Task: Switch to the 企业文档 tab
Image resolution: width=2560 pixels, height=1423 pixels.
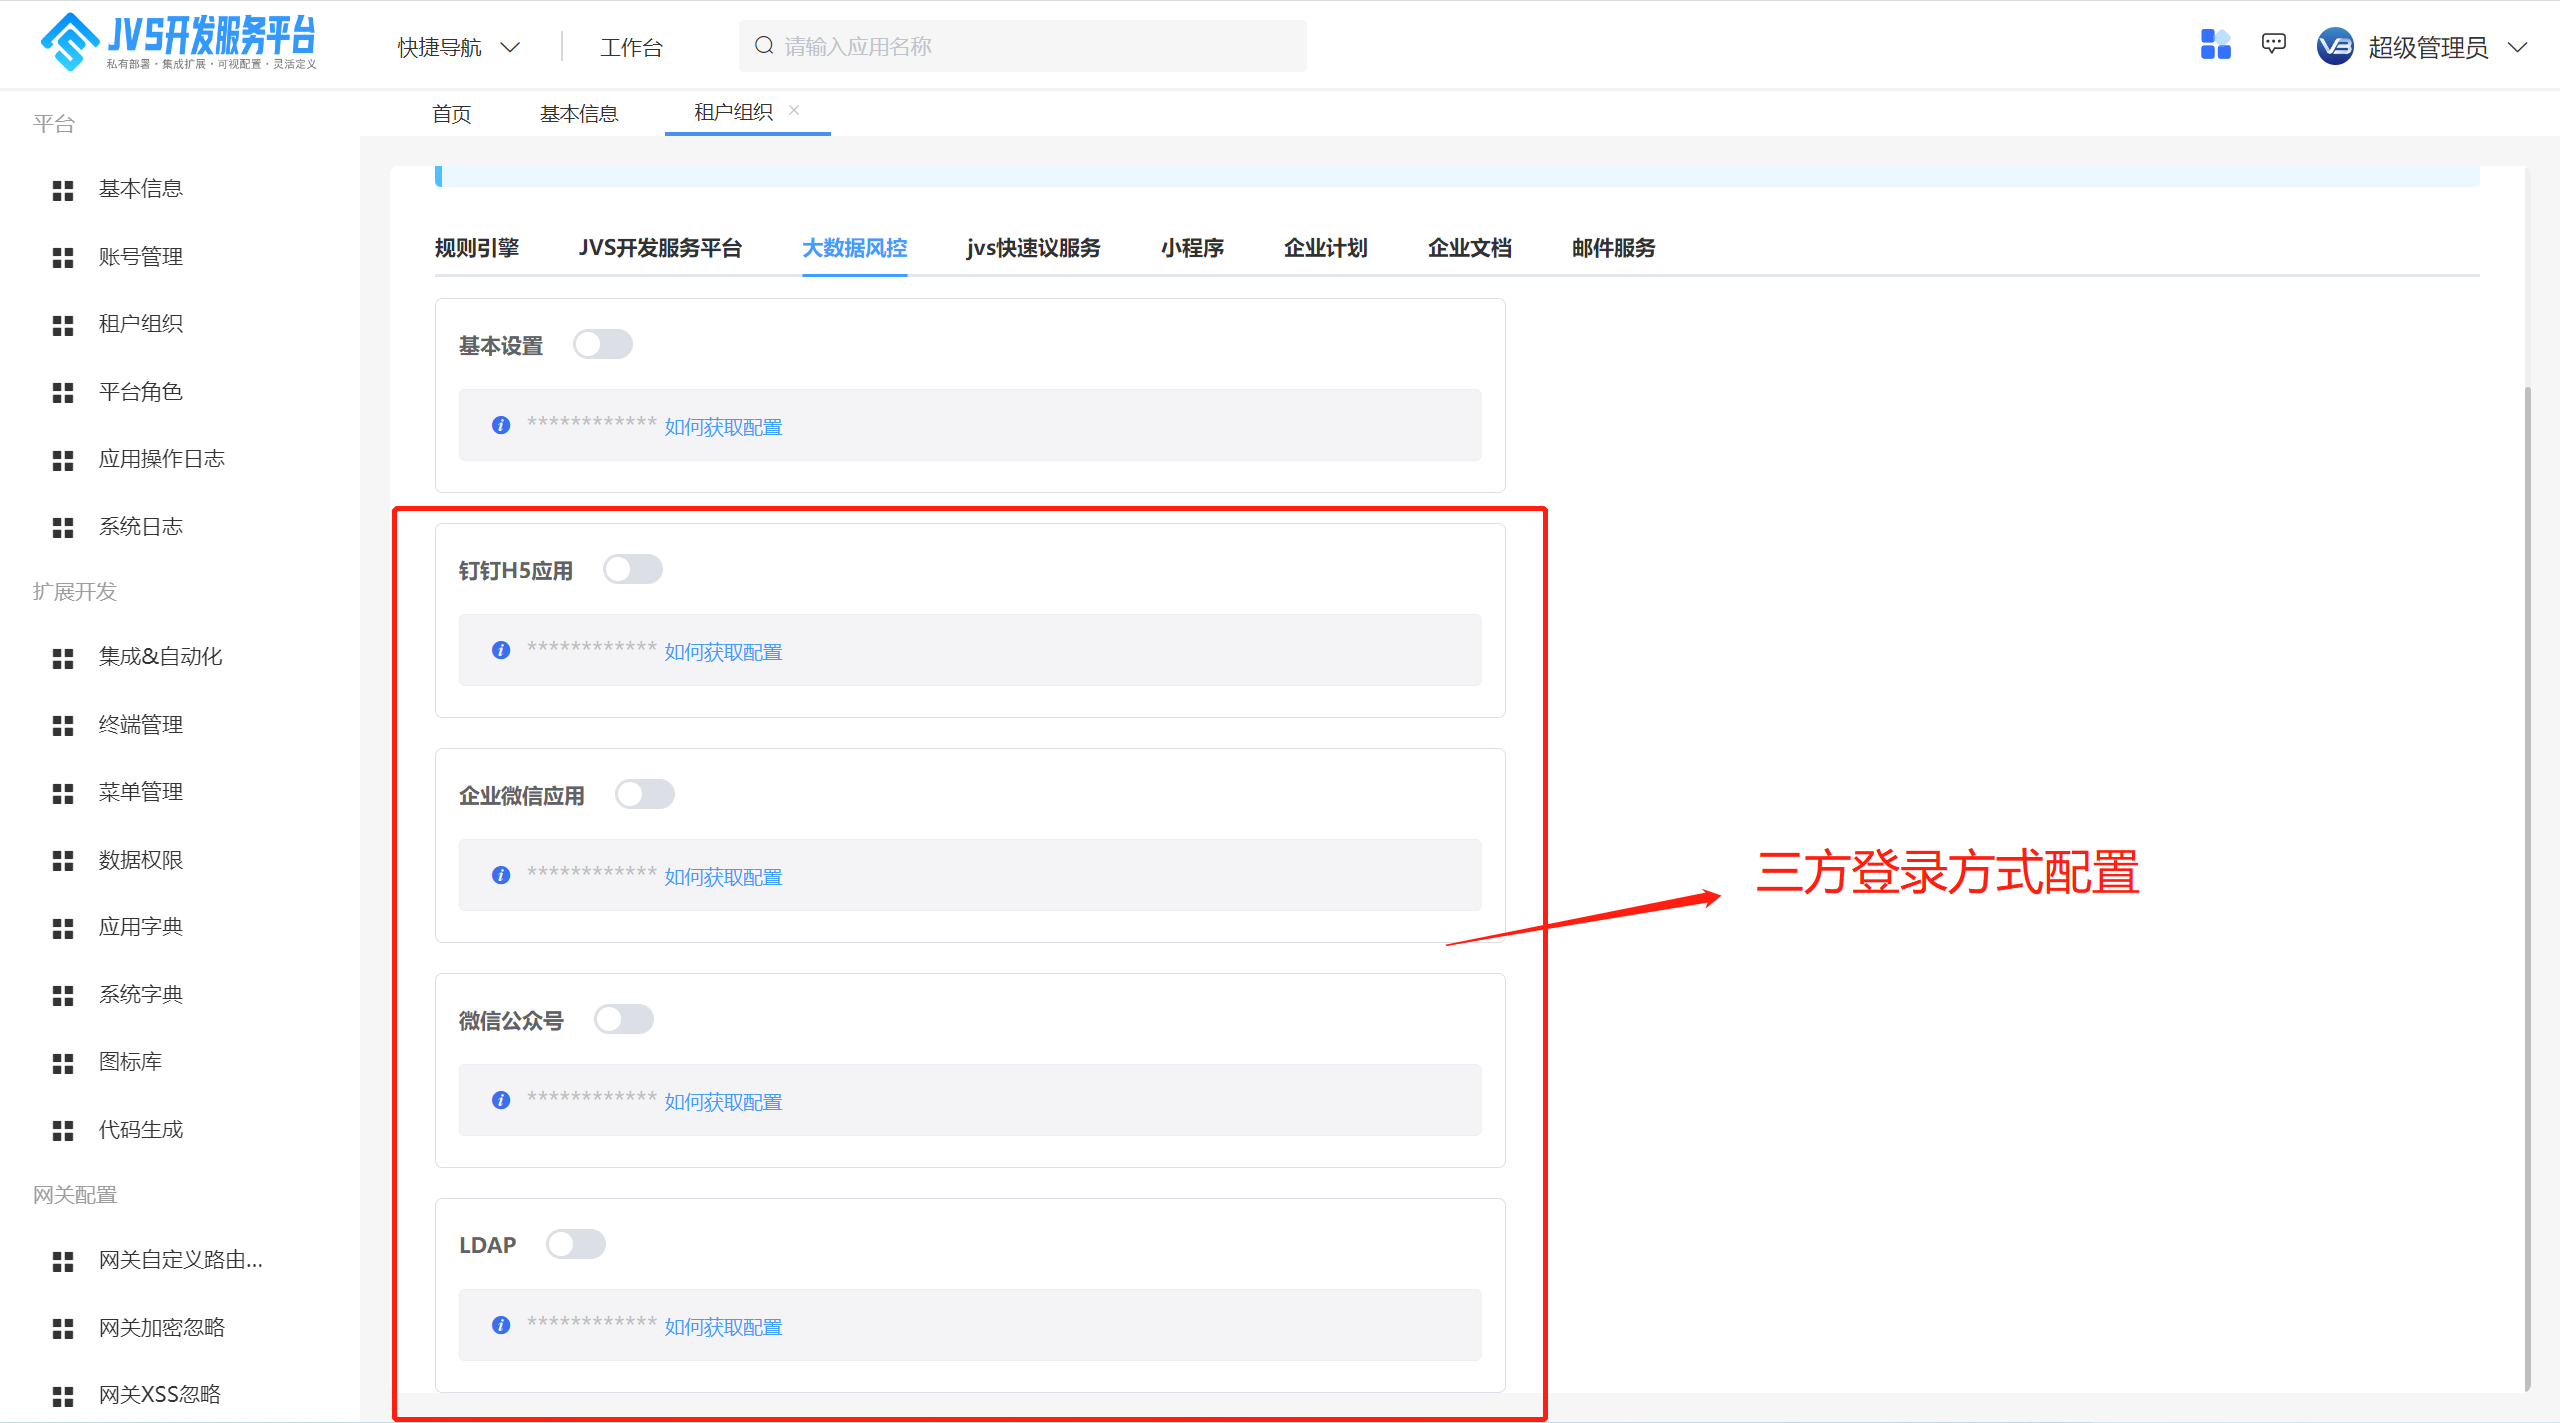Action: click(1470, 248)
